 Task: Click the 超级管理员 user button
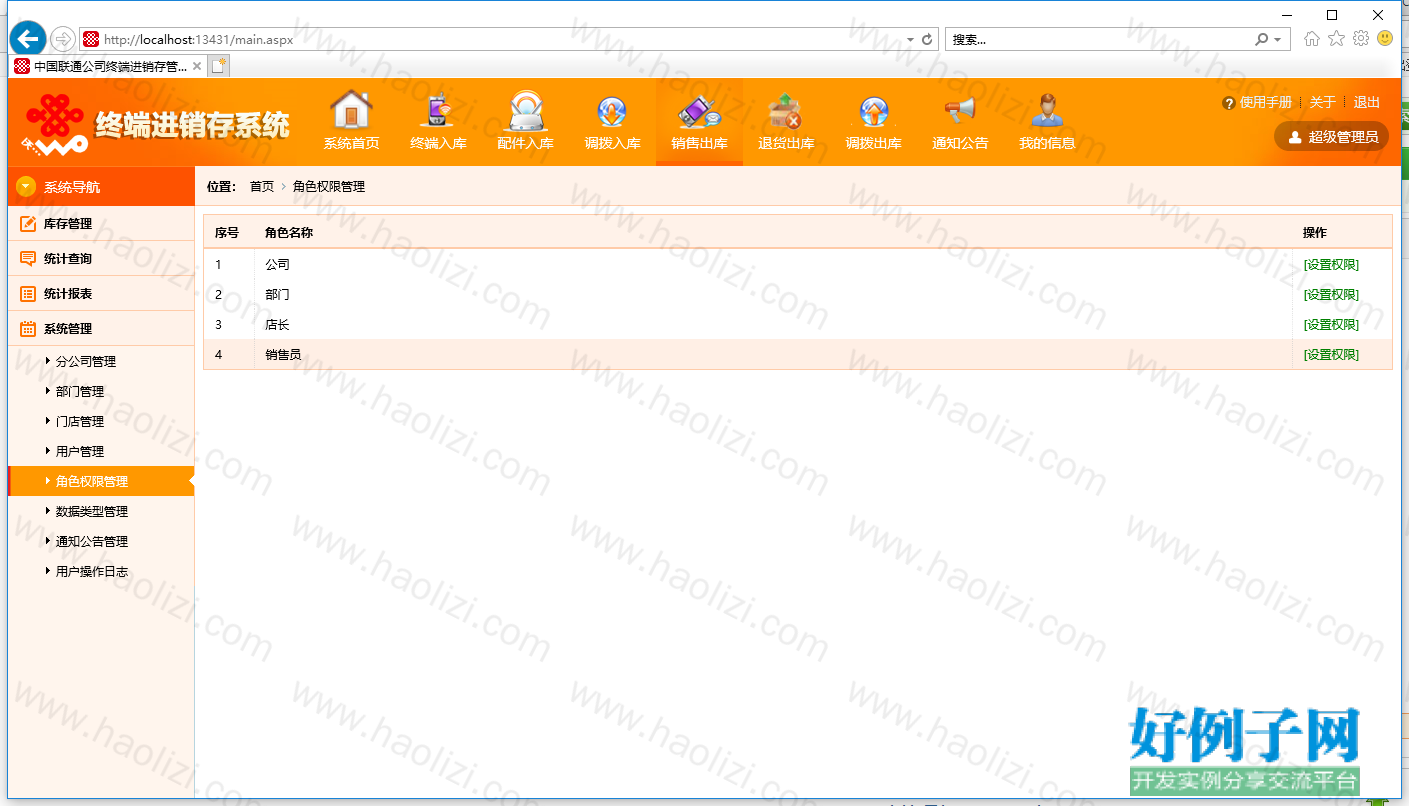[x=1332, y=137]
